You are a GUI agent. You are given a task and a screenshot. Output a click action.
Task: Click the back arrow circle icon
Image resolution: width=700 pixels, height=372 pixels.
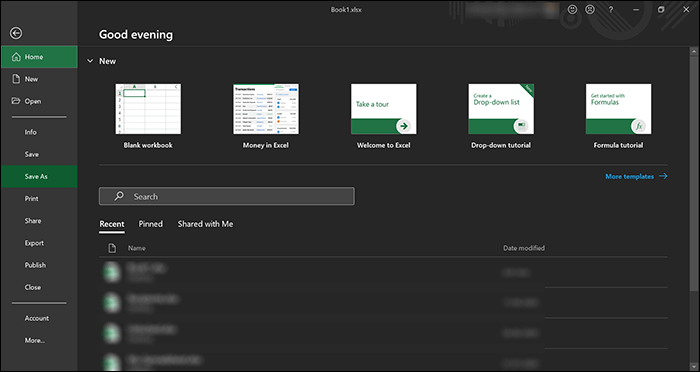click(16, 33)
